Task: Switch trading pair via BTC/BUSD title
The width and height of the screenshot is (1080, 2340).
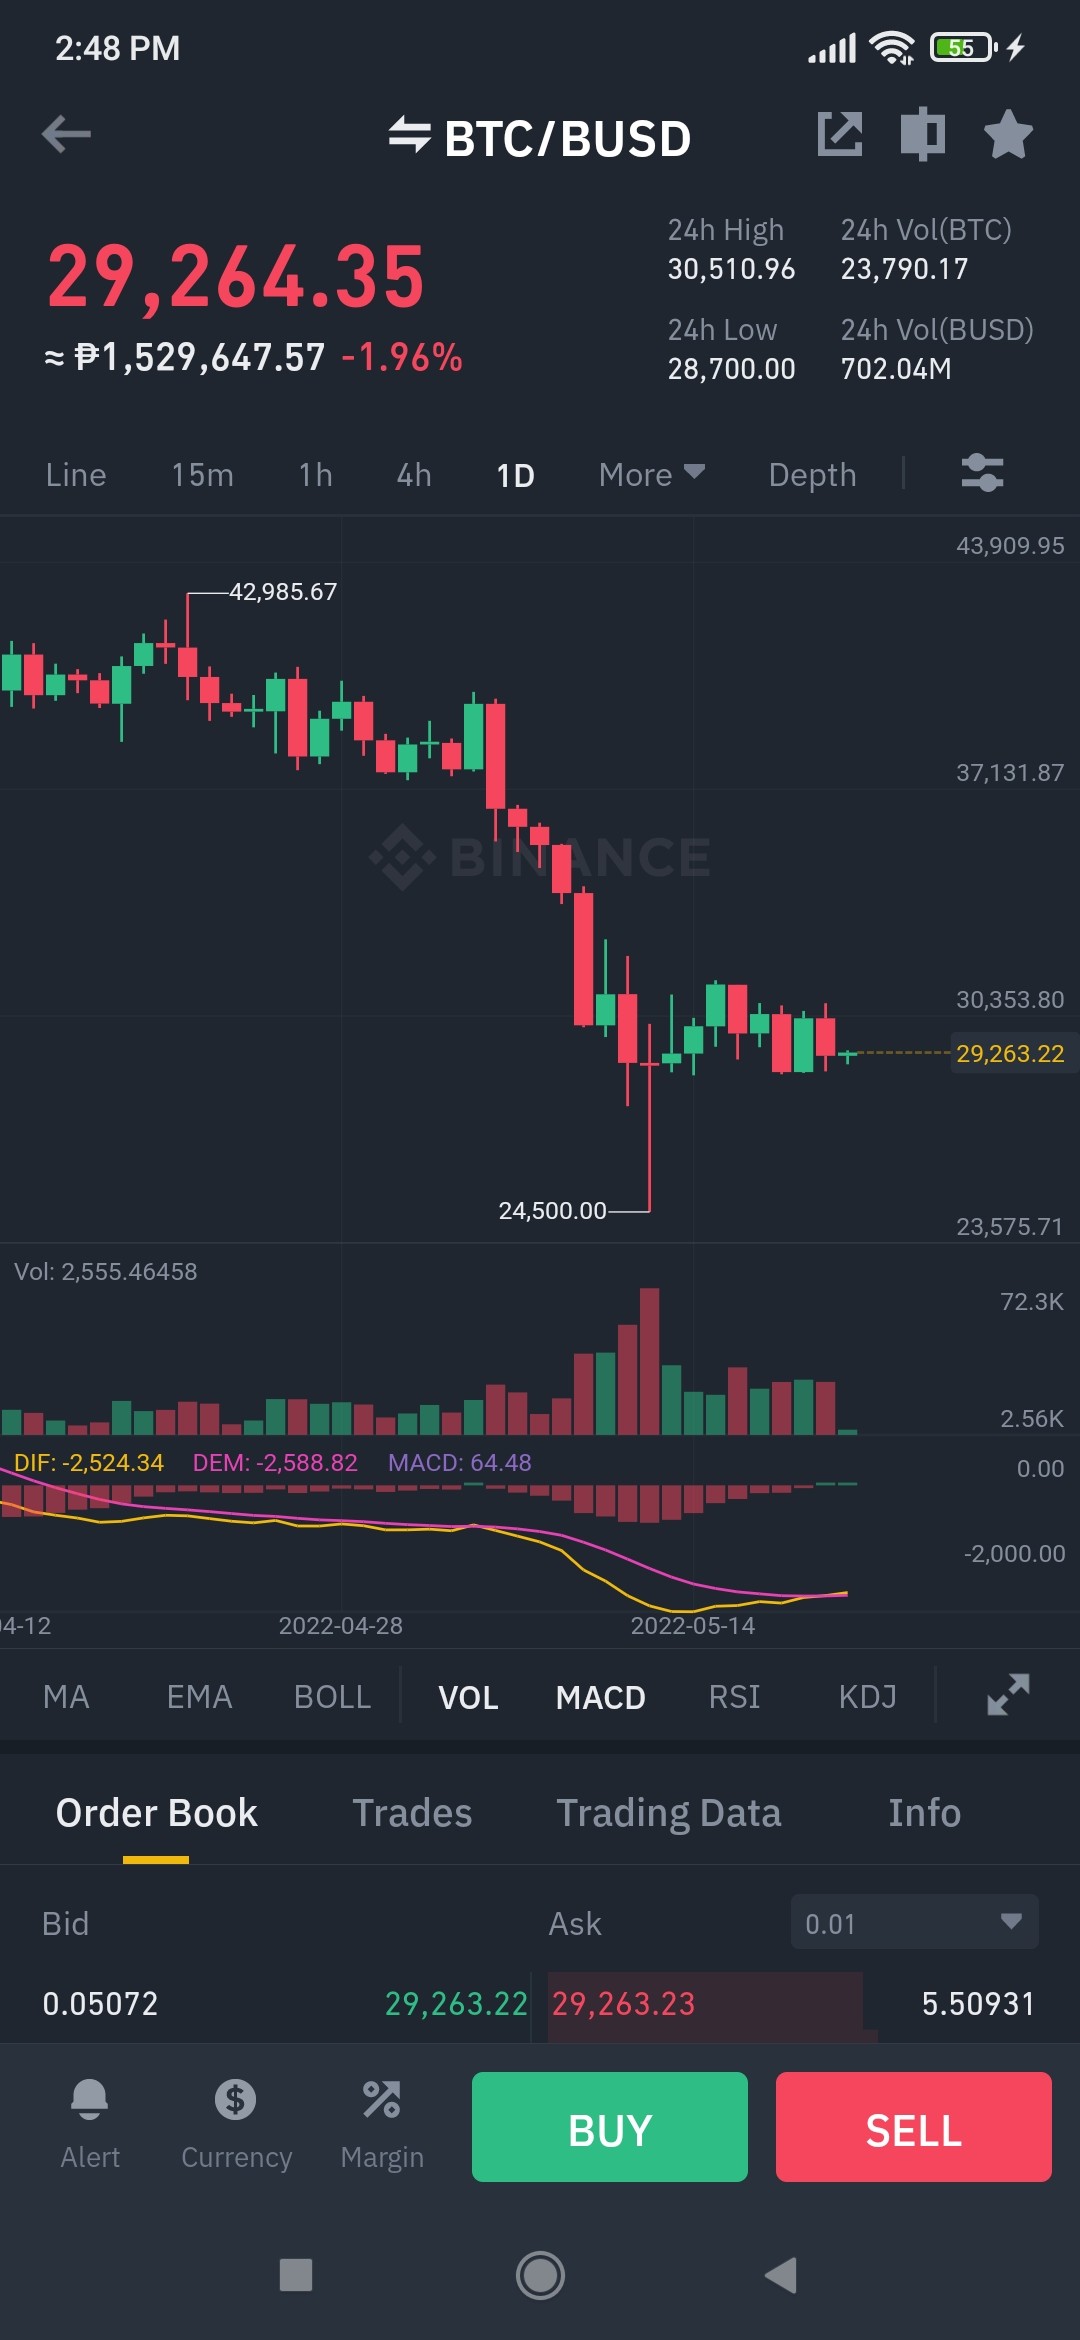Action: (540, 138)
